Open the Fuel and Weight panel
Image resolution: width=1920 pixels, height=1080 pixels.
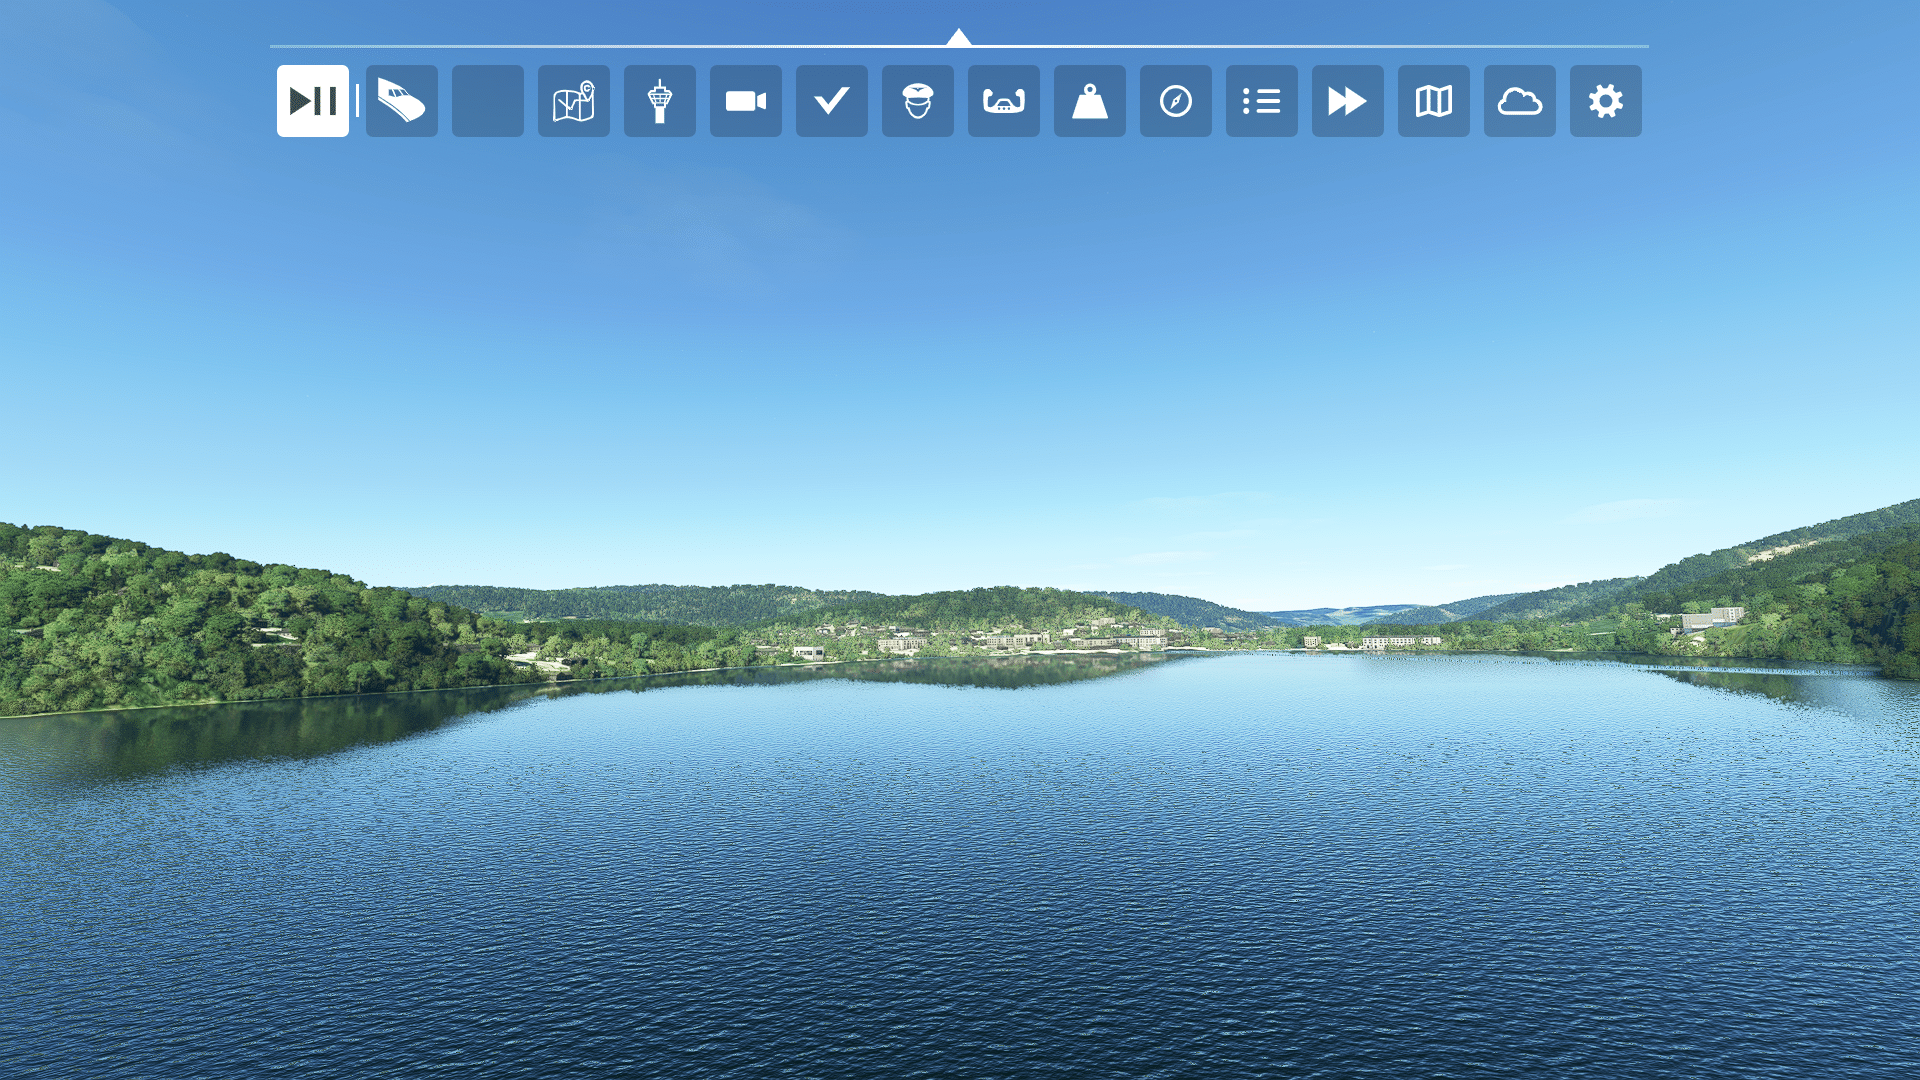pyautogui.click(x=1089, y=101)
